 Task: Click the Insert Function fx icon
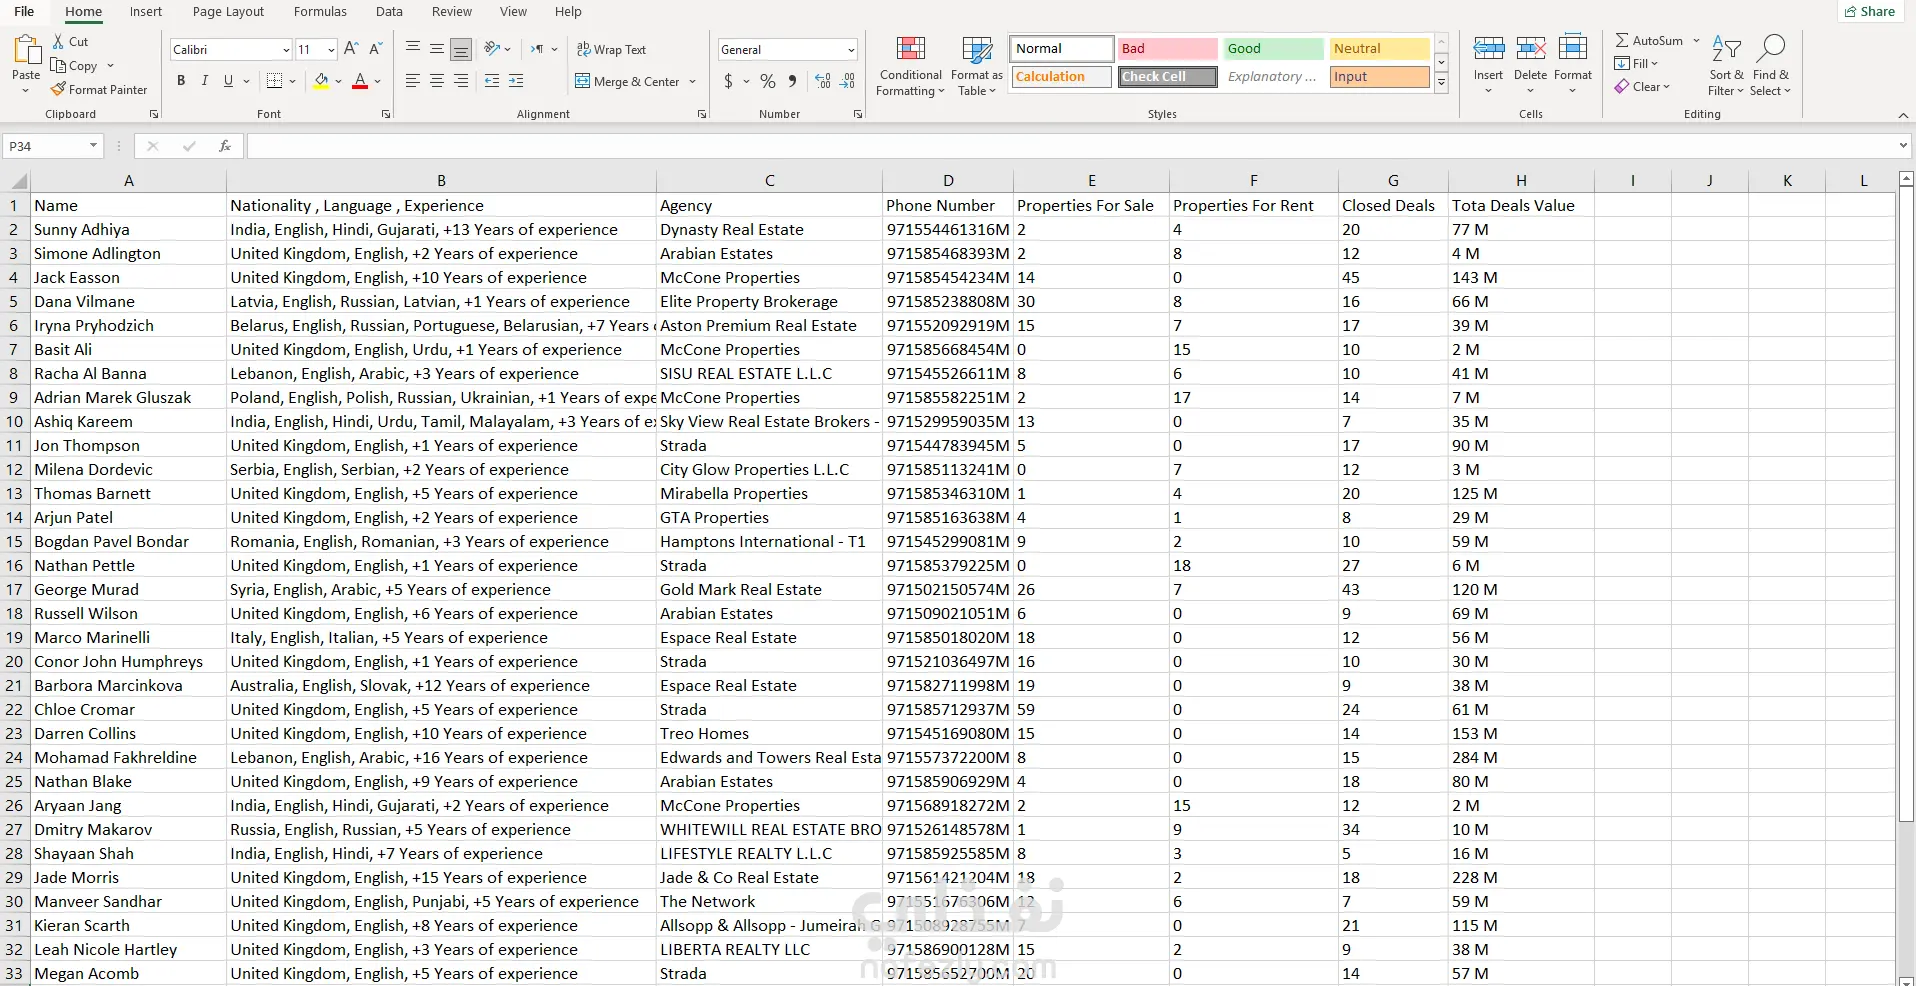tap(225, 146)
